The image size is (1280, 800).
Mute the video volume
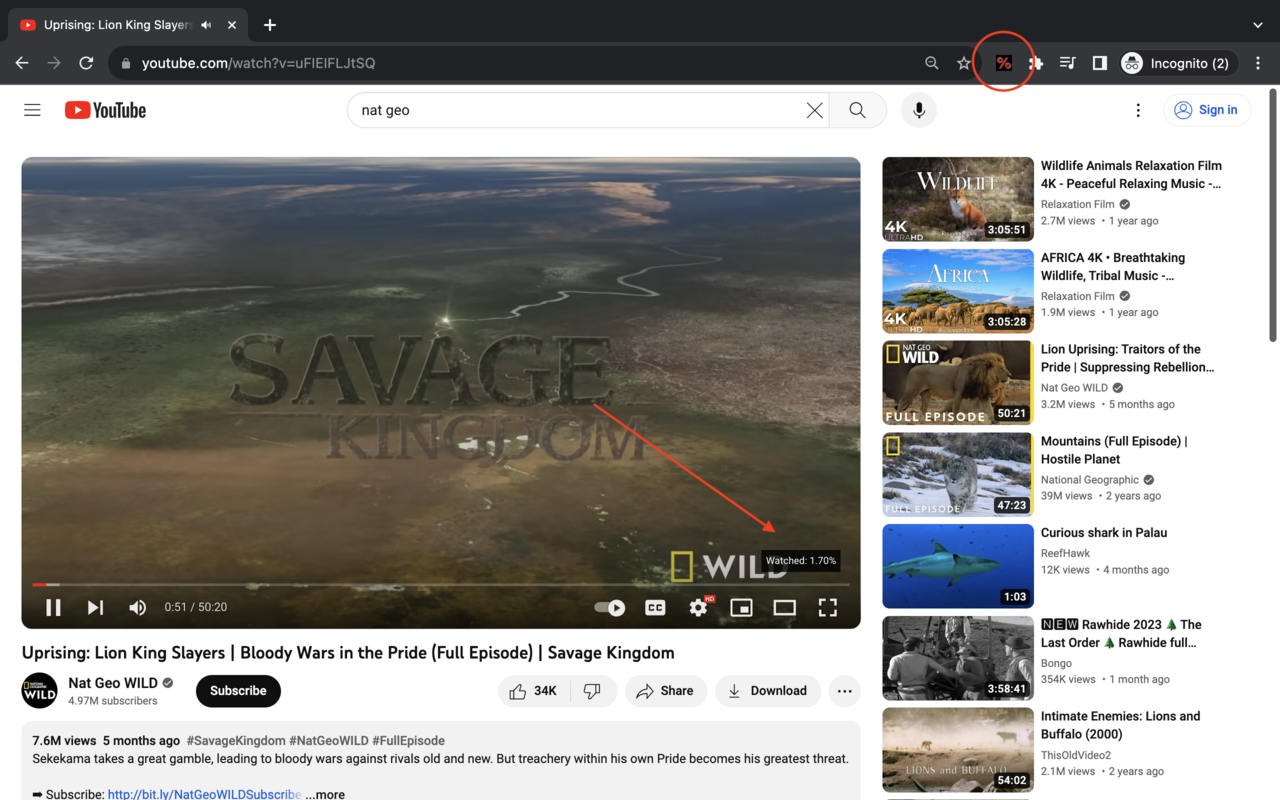[x=138, y=607]
